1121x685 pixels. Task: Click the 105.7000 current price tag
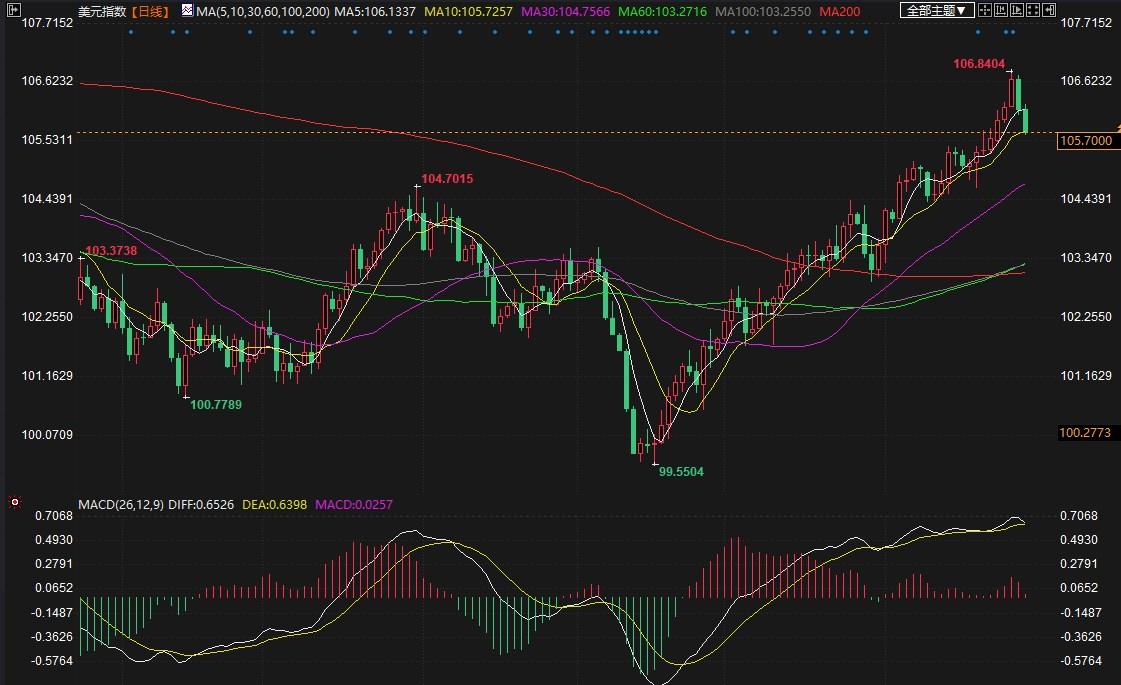click(1085, 141)
